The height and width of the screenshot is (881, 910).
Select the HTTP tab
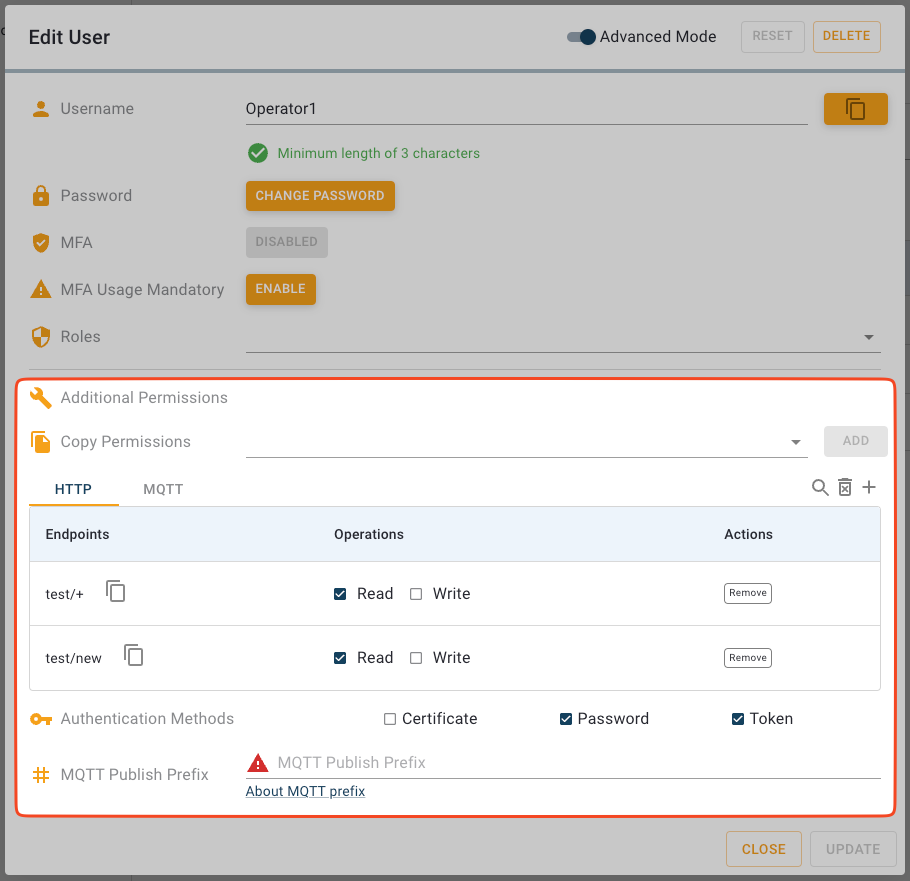[73, 489]
